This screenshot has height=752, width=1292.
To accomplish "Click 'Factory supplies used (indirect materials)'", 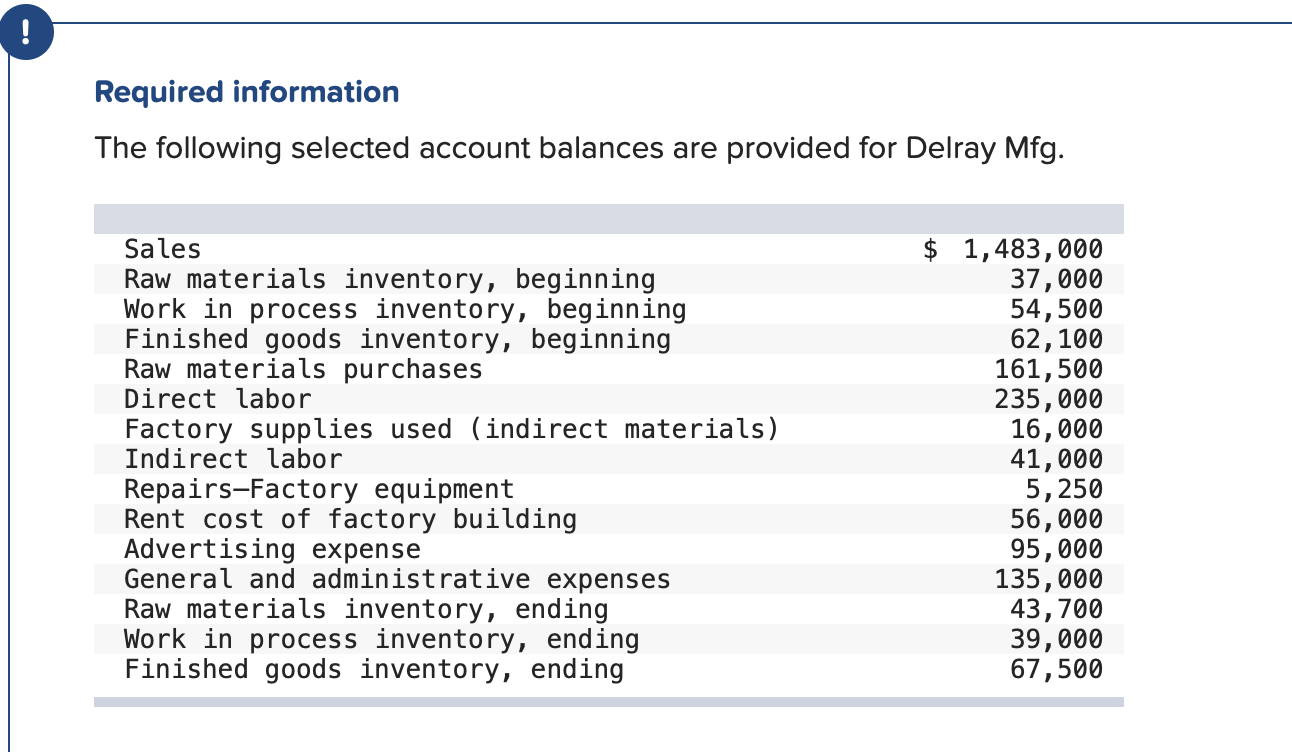I will pyautogui.click(x=451, y=429).
